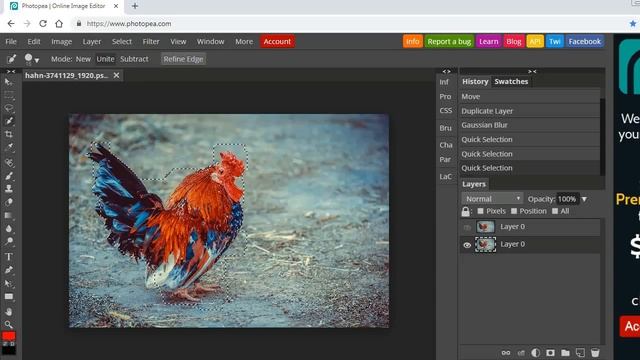The height and width of the screenshot is (360, 640).
Task: Collapse the History panel column arrows
Action: point(532,71)
